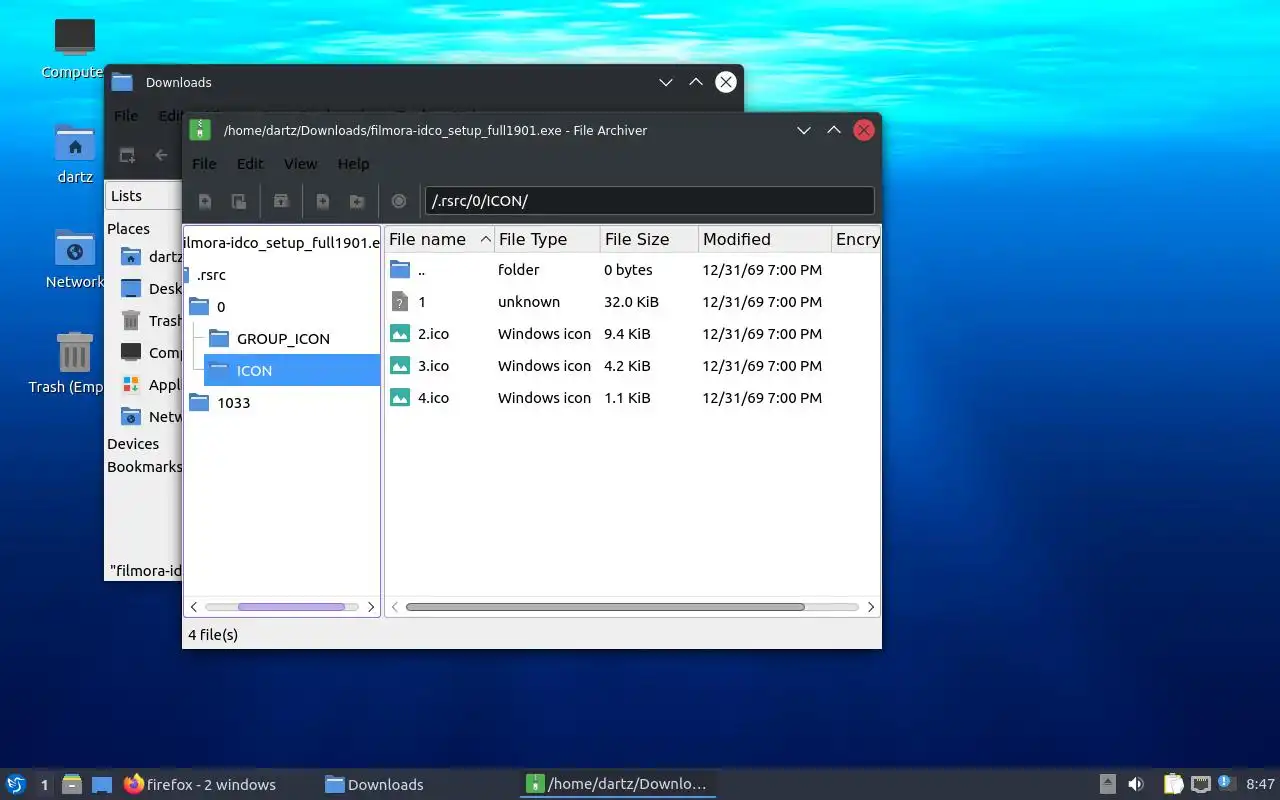The height and width of the screenshot is (800, 1280).
Task: Click the show desktop icon on the taskbar
Action: [101, 784]
